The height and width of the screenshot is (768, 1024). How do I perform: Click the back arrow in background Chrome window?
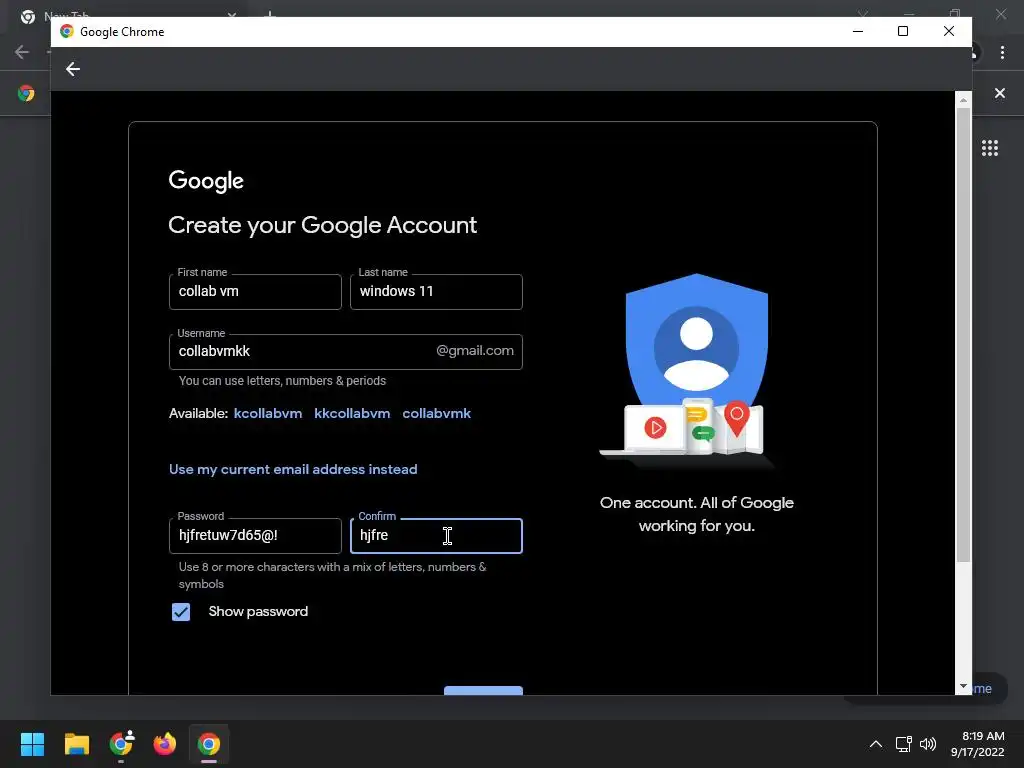(22, 52)
